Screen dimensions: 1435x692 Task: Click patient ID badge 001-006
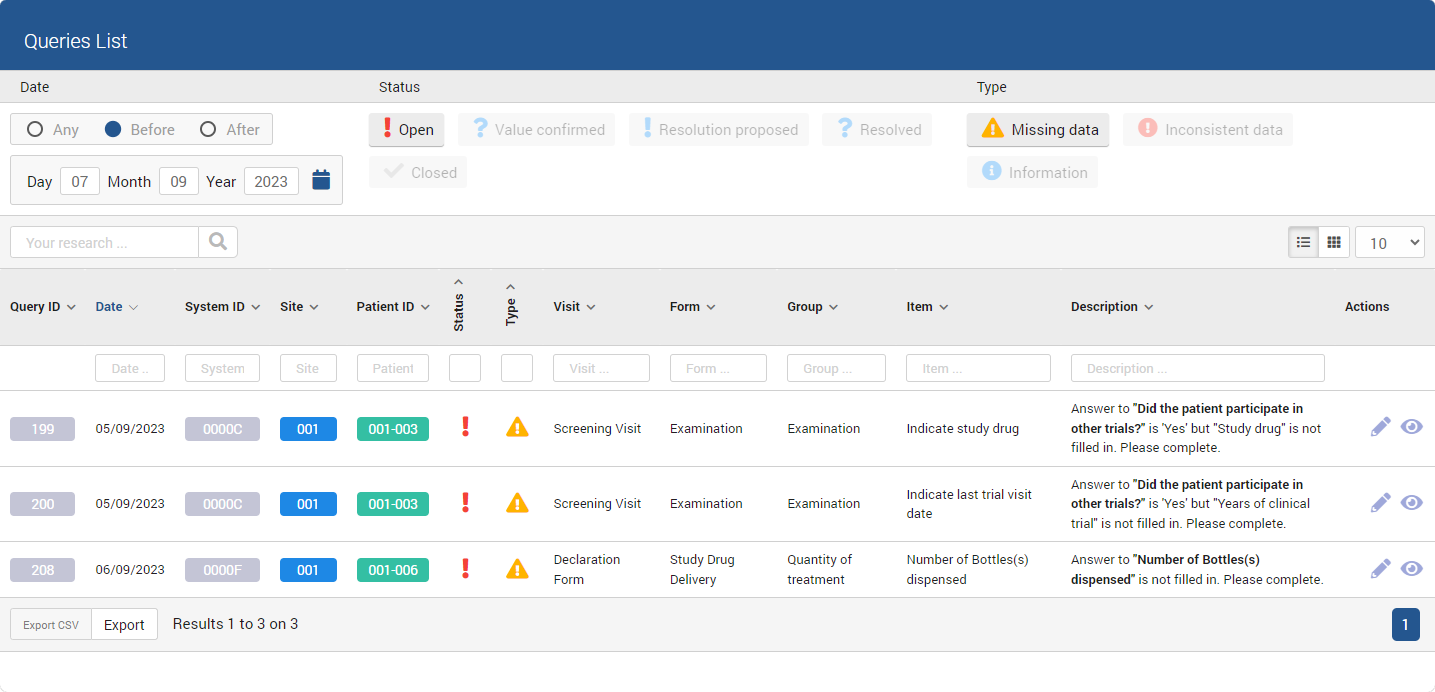coord(393,569)
